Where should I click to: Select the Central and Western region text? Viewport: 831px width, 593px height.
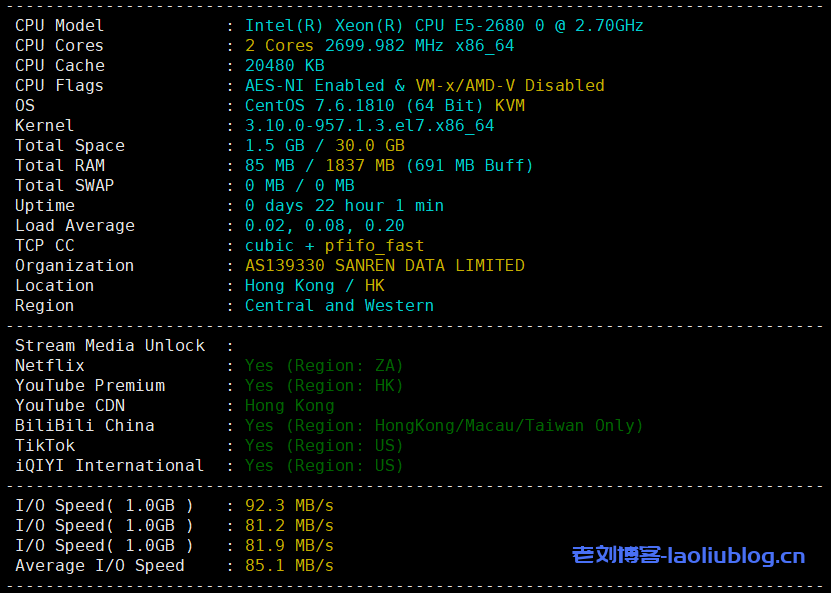pyautogui.click(x=339, y=306)
